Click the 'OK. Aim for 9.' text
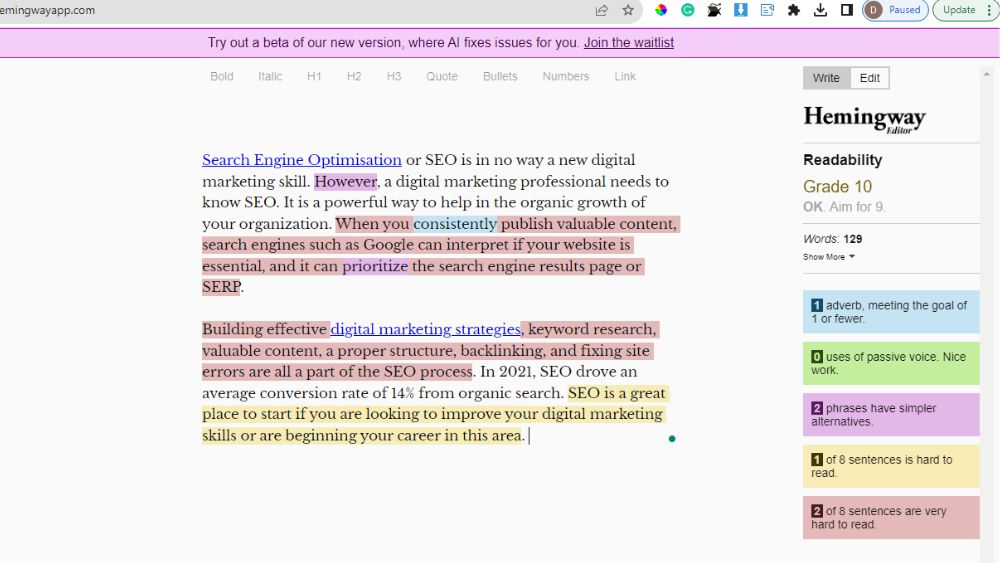Screen dimensions: 1000x563 [x=844, y=207]
